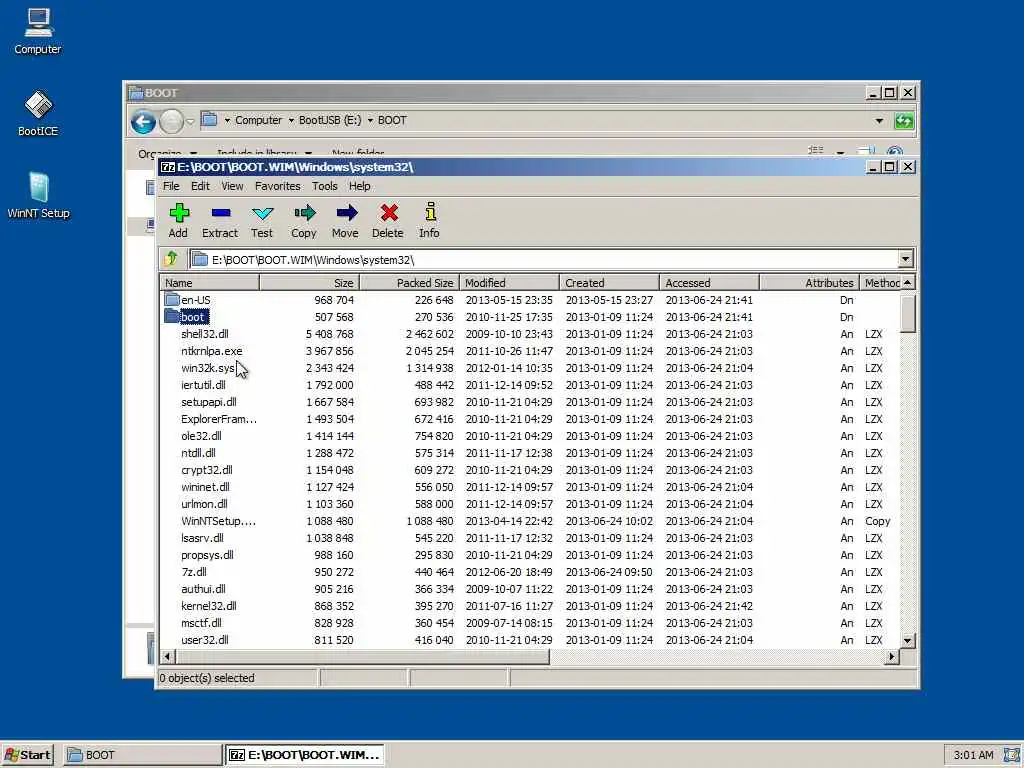Select the ntdll.dll file
1024x768 pixels.
[198, 453]
